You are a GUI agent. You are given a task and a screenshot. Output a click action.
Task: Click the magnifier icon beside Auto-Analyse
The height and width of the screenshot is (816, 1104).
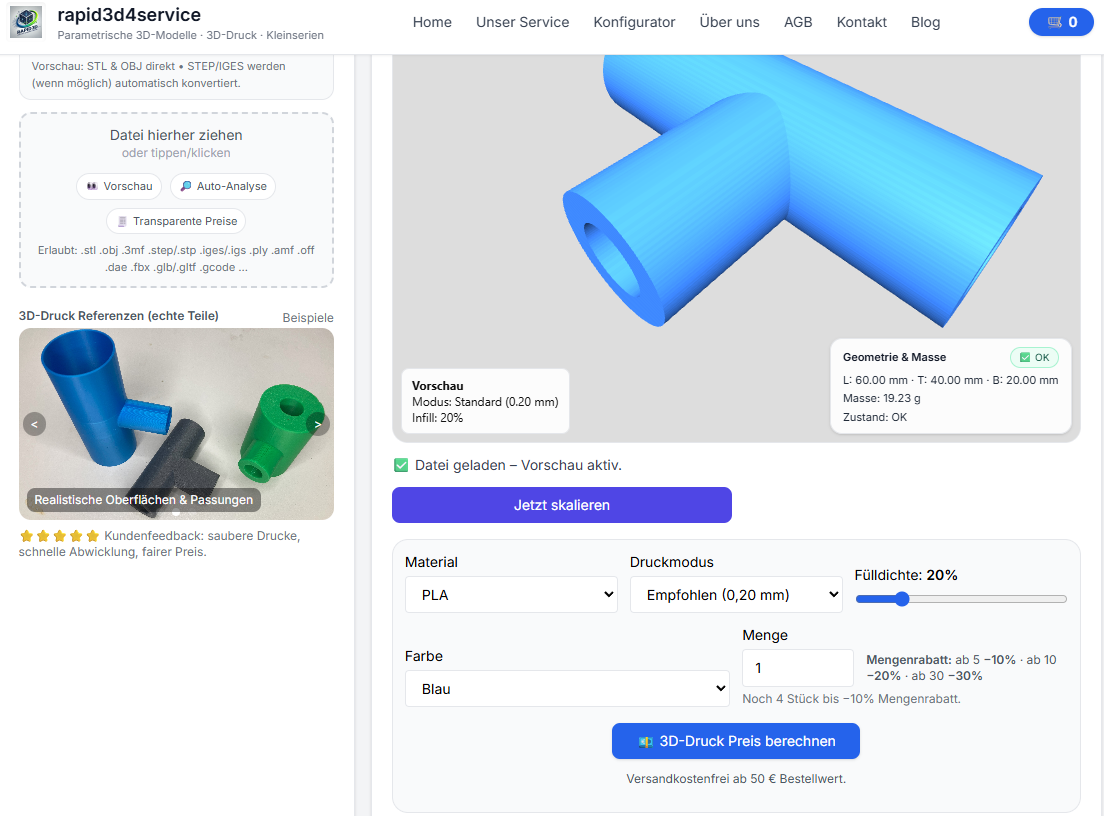(x=185, y=186)
